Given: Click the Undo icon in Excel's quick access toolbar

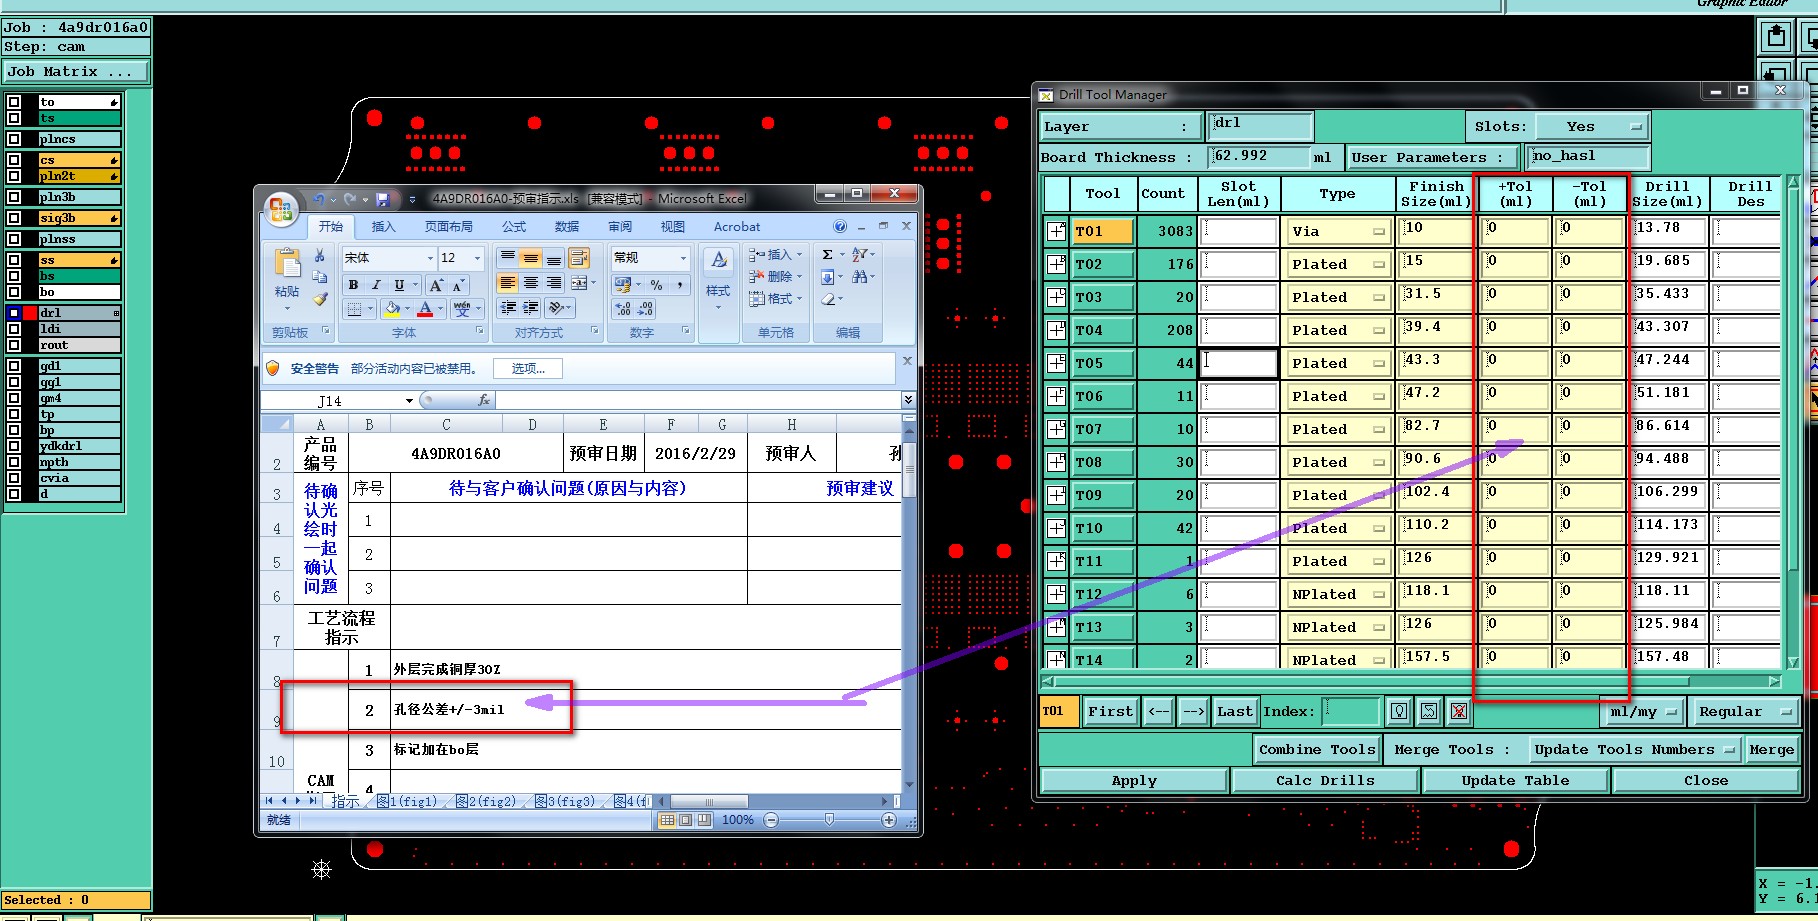Looking at the screenshot, I should point(318,200).
